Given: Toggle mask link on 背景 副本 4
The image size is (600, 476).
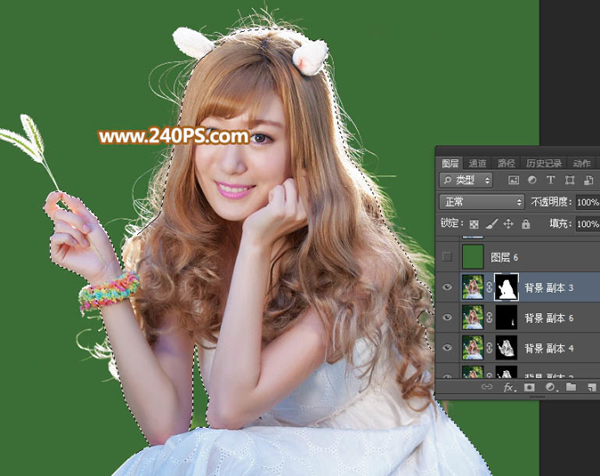Looking at the screenshot, I should click(489, 348).
